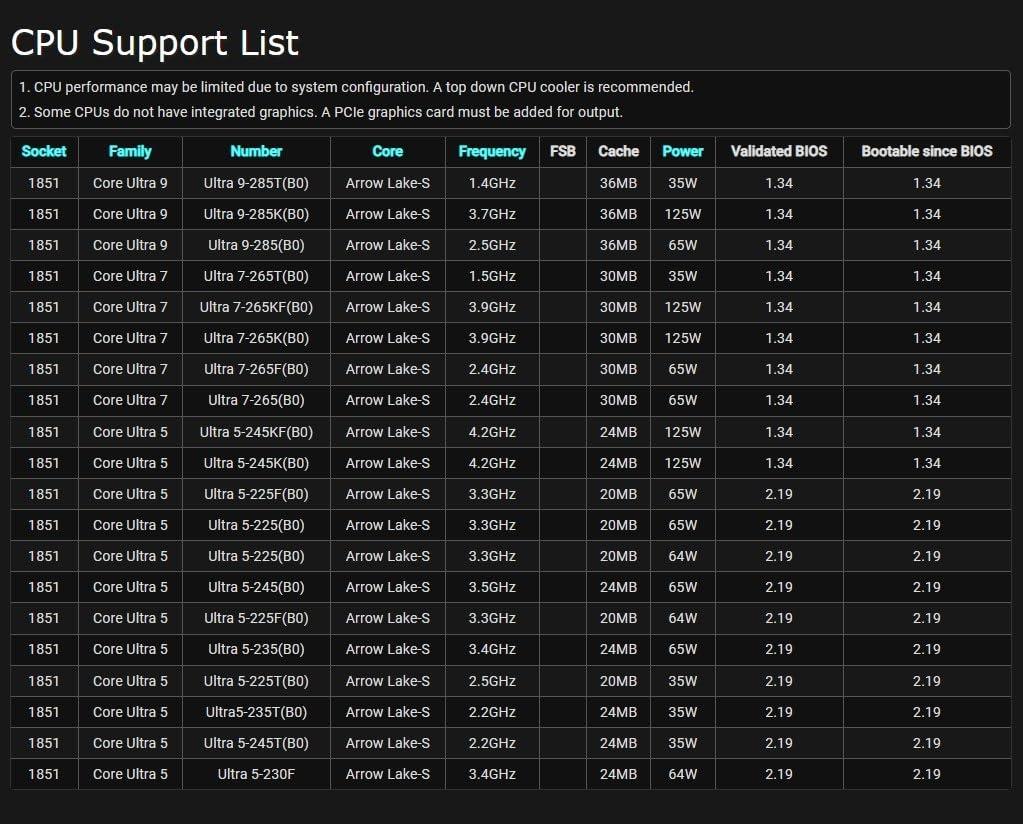Click the Family column header
Screen dimensions: 1023x824
[x=130, y=151]
